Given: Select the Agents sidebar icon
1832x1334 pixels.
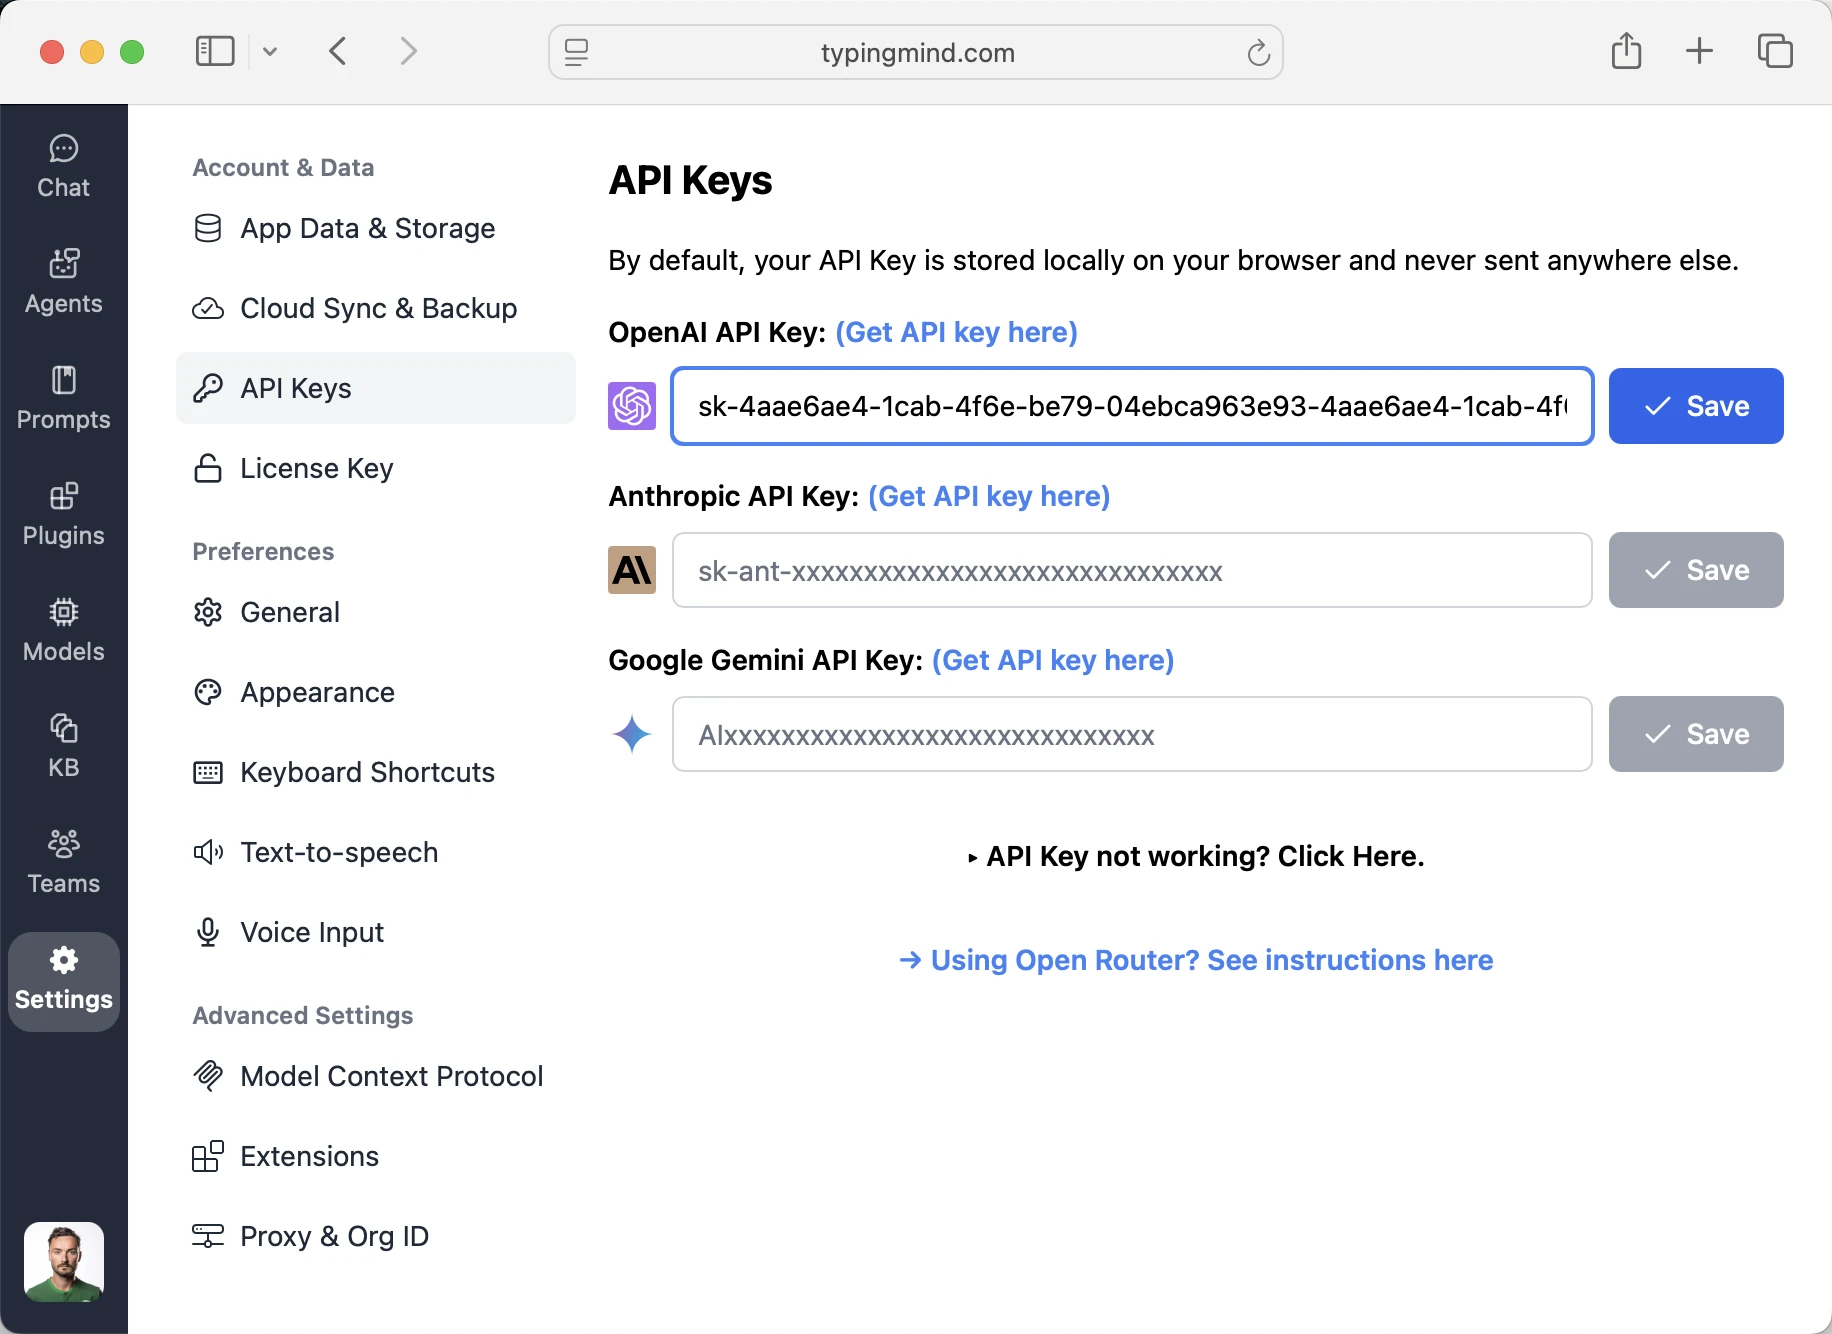Looking at the screenshot, I should click(x=63, y=281).
